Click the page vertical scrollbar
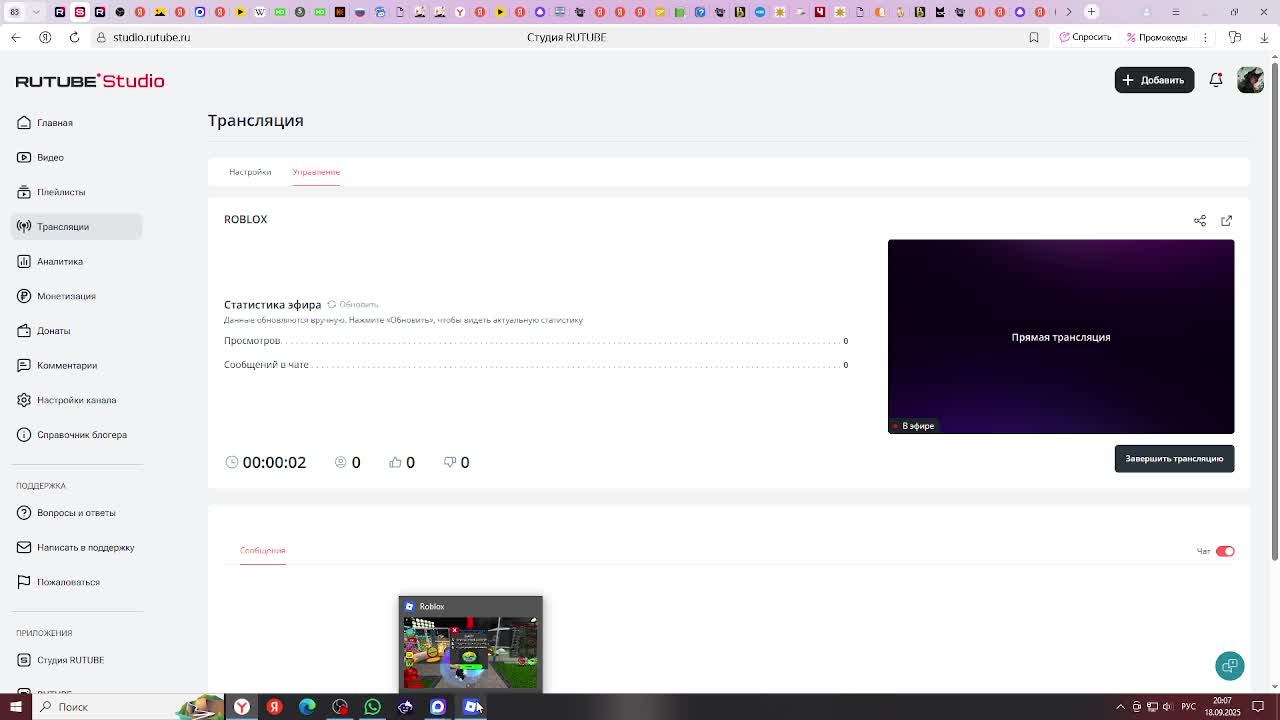The width and height of the screenshot is (1280, 720). tap(1274, 310)
